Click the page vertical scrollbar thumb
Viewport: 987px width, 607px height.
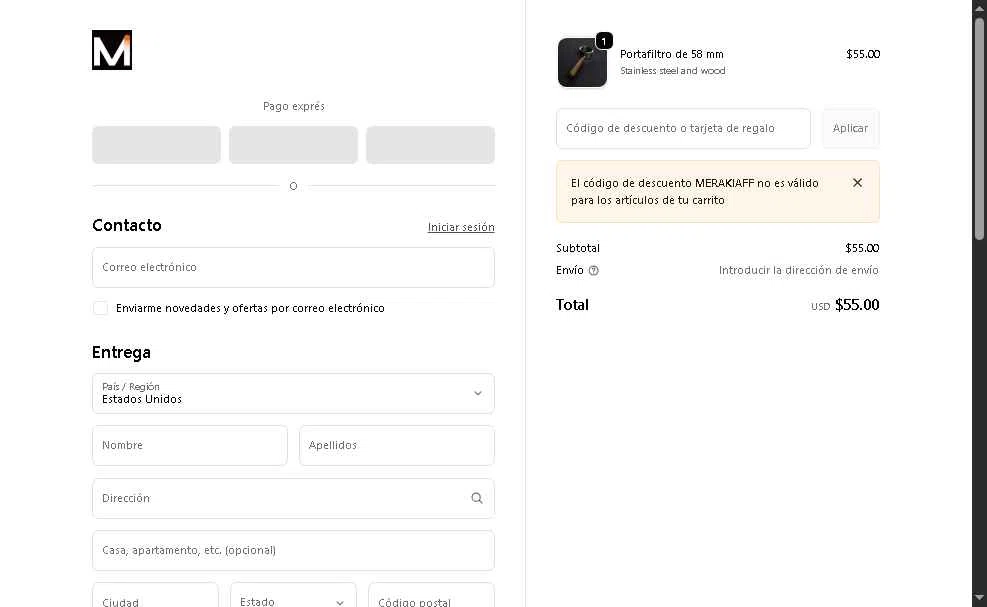pos(979,129)
